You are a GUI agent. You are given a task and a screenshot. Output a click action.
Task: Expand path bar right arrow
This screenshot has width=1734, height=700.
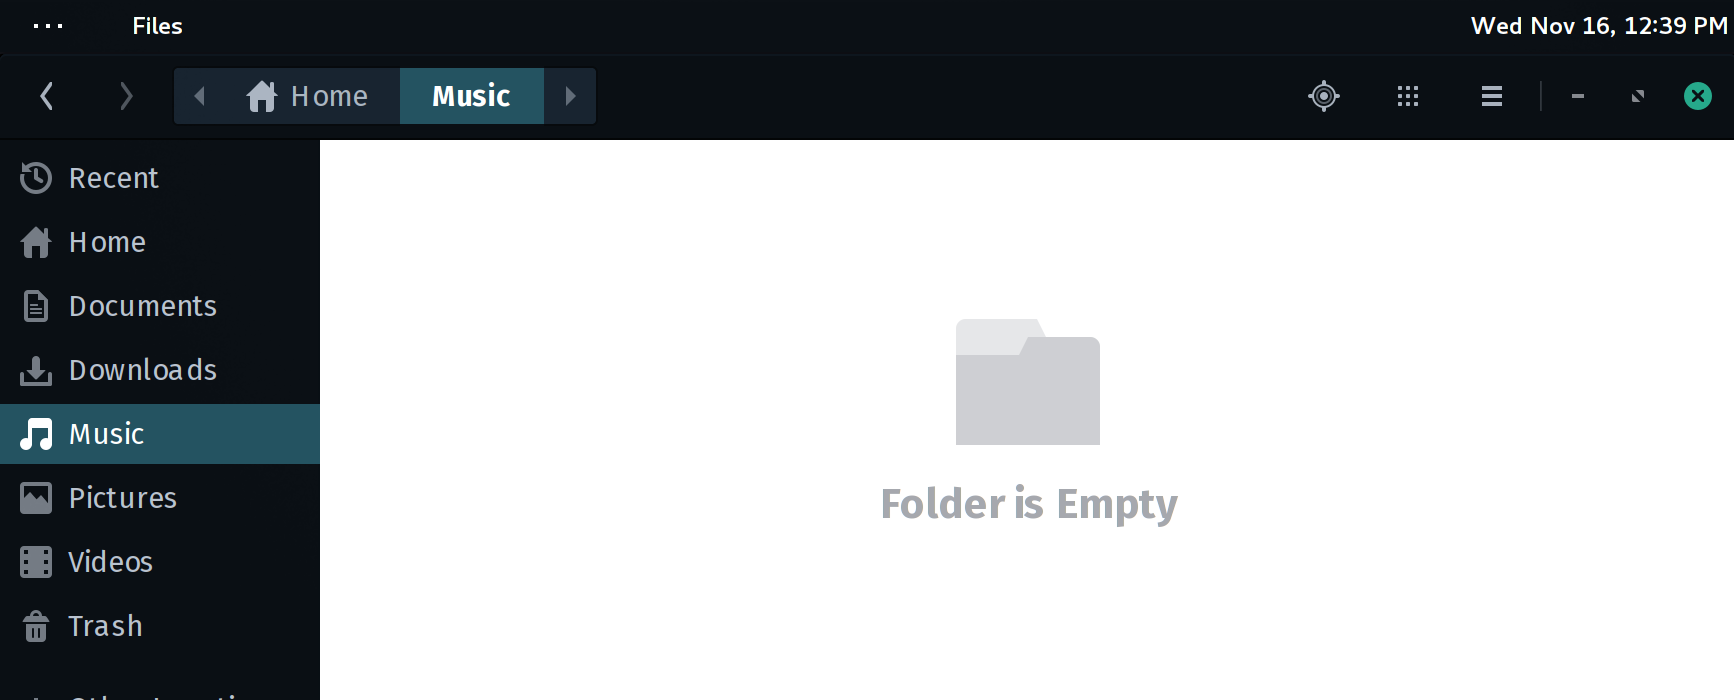click(570, 96)
